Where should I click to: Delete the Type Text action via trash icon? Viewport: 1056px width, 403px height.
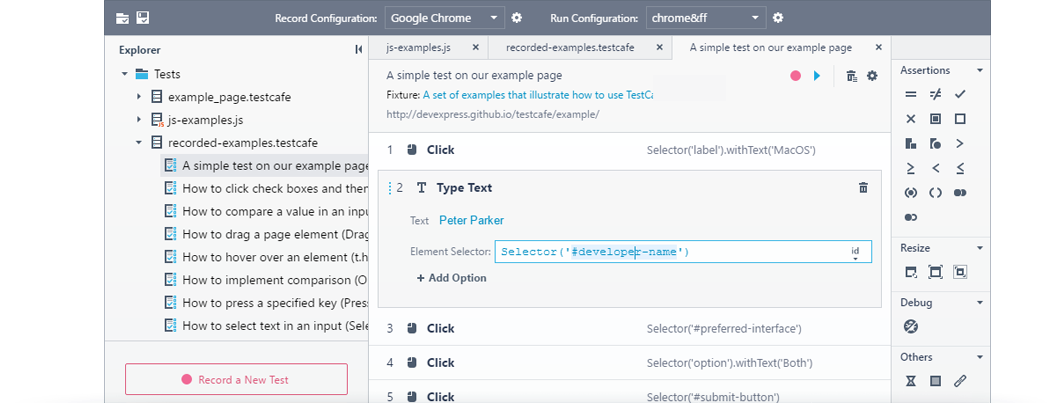(864, 187)
